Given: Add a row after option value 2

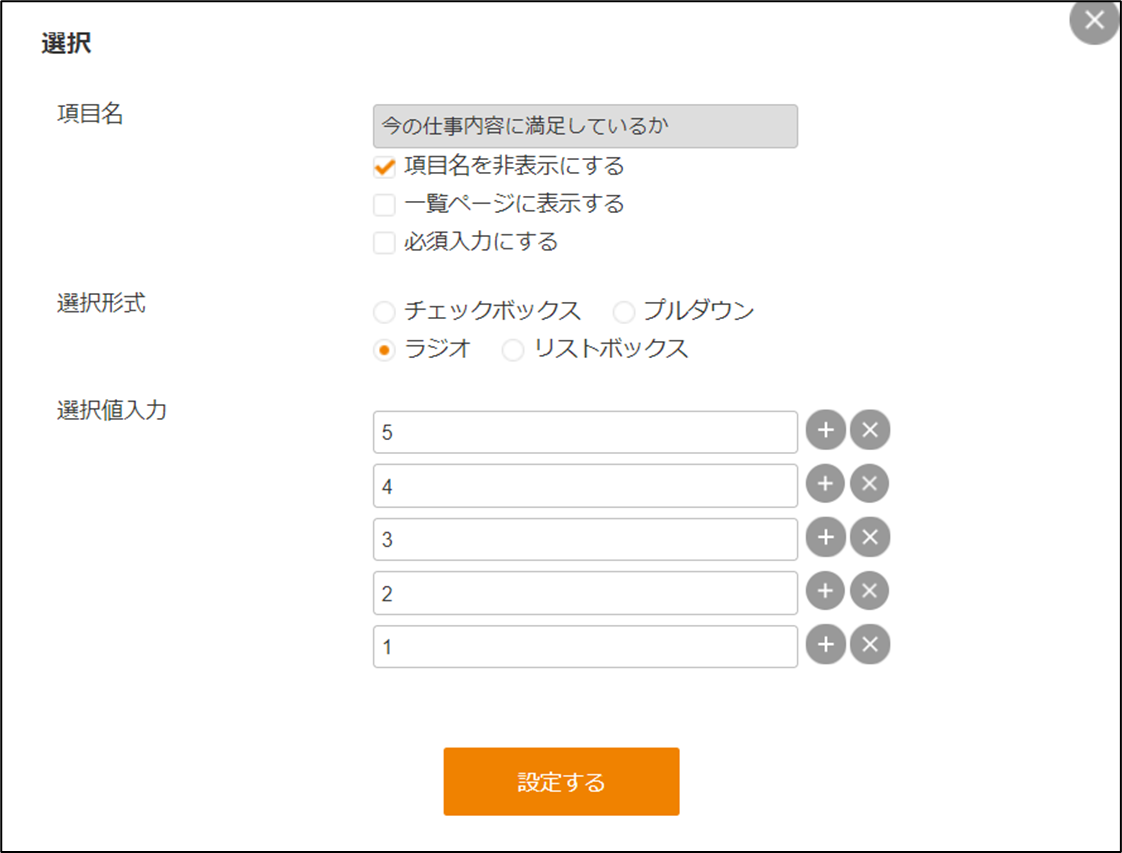Looking at the screenshot, I should [x=826, y=591].
